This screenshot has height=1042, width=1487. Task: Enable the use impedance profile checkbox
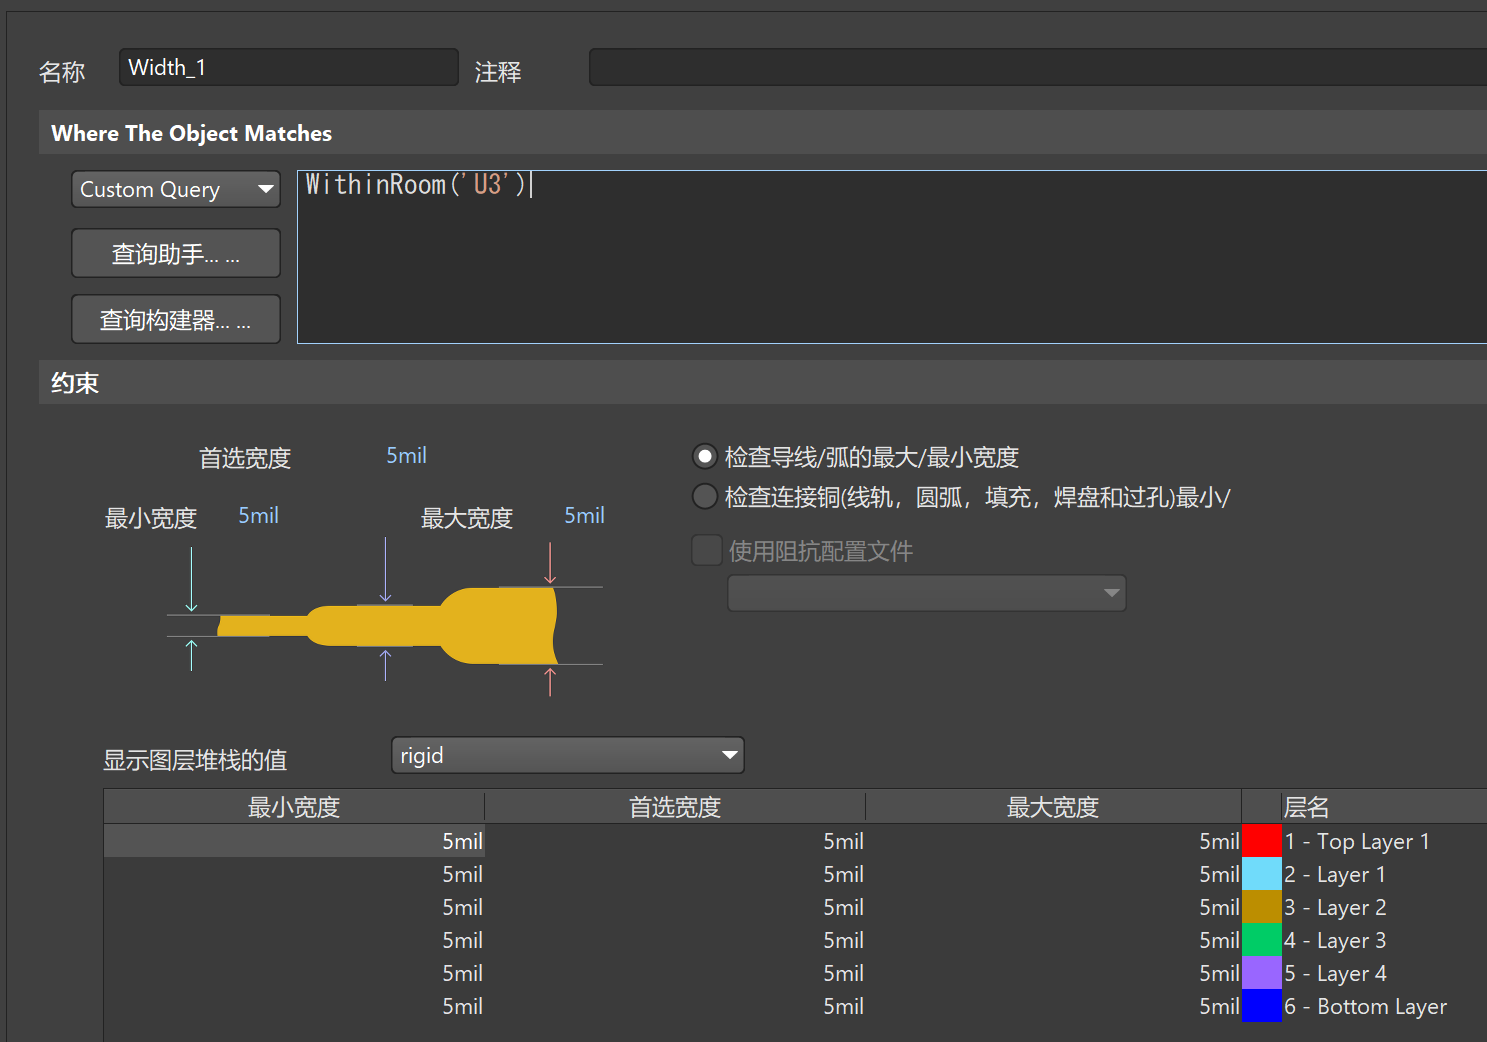click(707, 550)
